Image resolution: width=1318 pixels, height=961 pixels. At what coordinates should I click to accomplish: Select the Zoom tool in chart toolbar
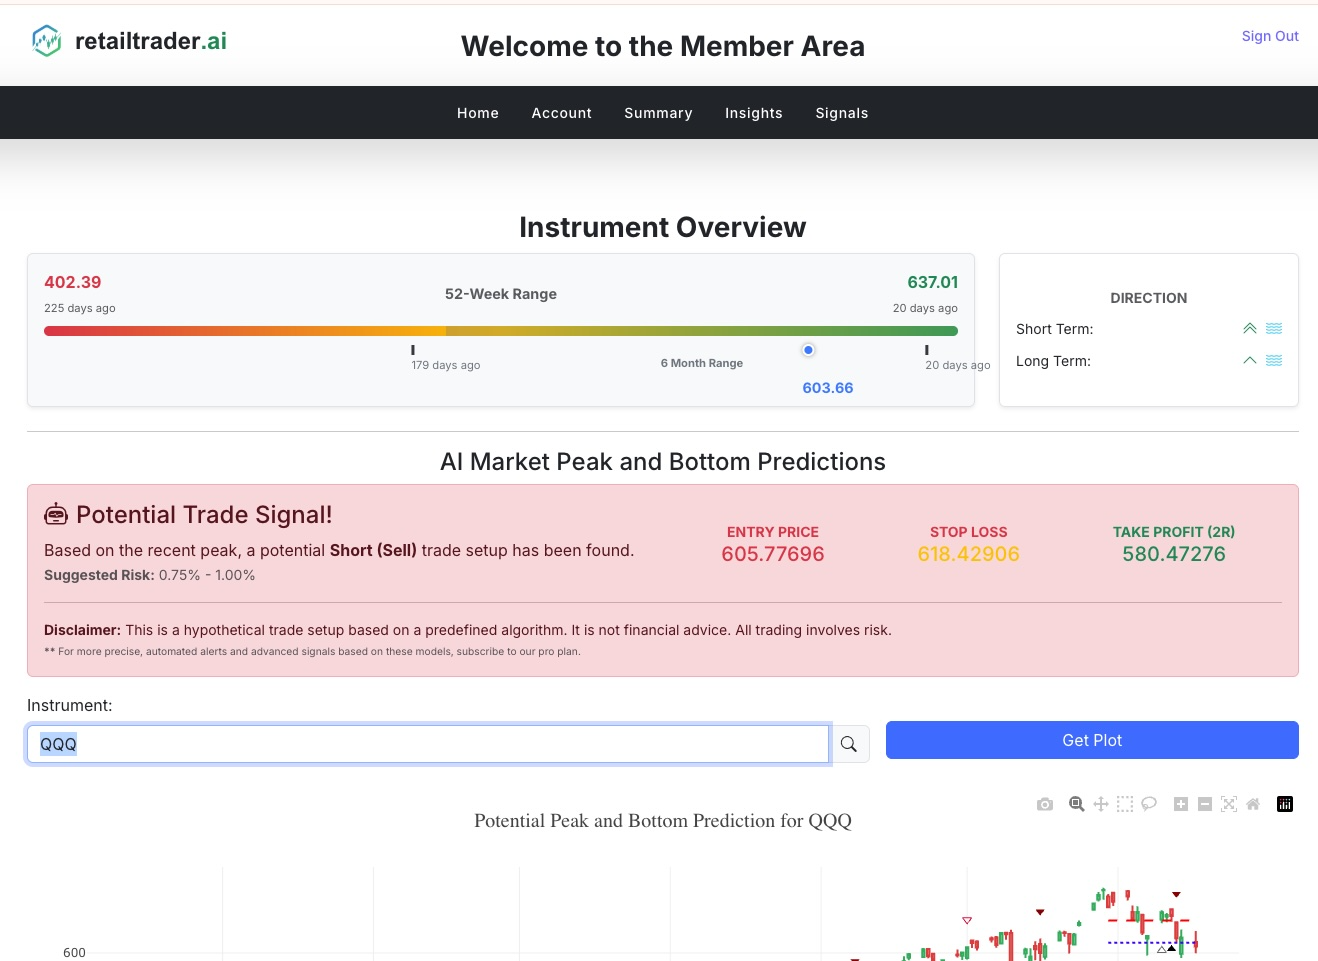pyautogui.click(x=1077, y=804)
